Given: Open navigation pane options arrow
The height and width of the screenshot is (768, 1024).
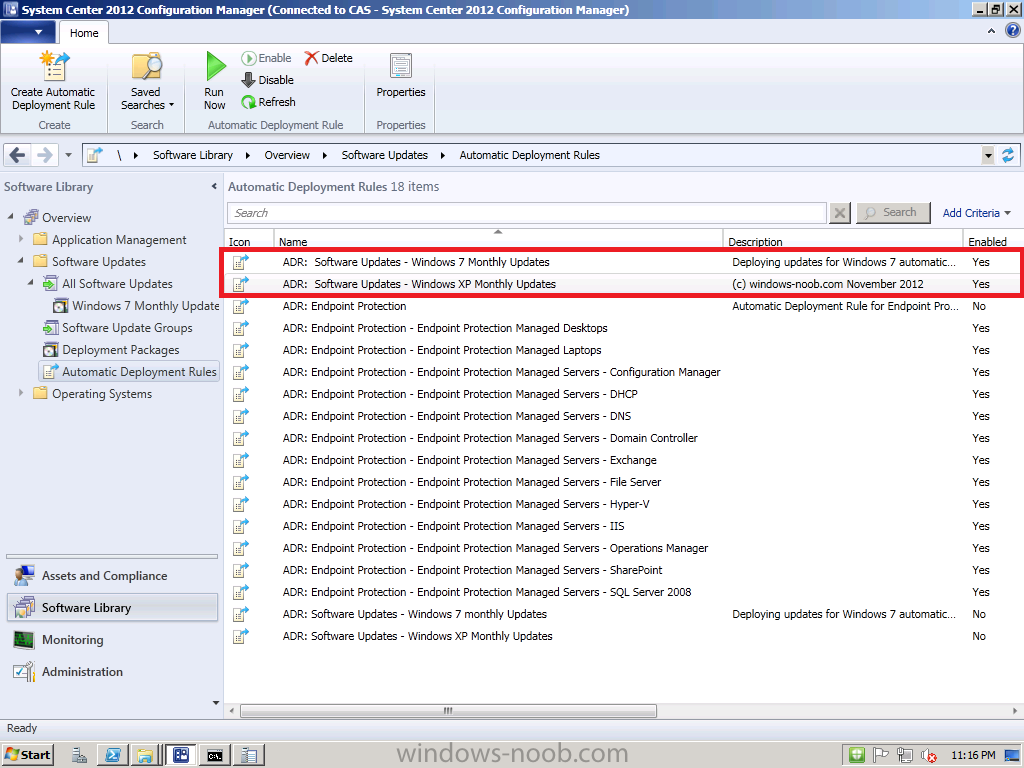Looking at the screenshot, I should pos(216,703).
